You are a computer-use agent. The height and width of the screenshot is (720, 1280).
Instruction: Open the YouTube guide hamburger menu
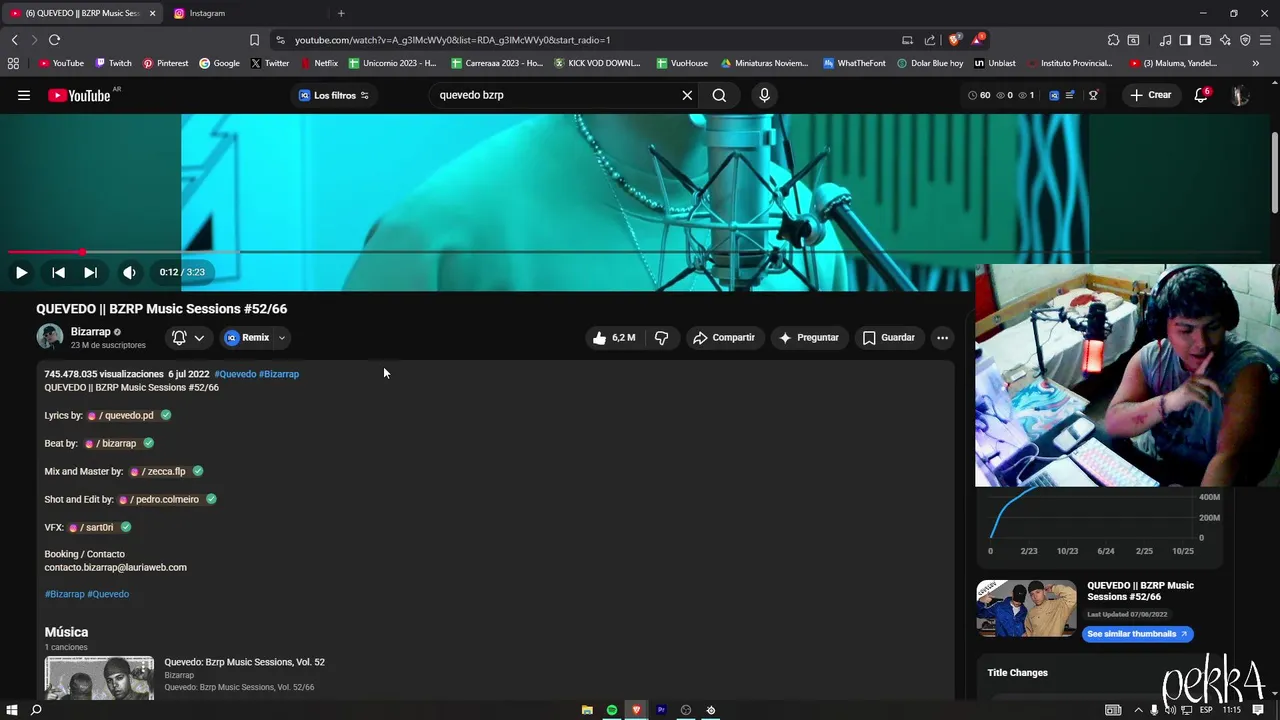[x=24, y=95]
